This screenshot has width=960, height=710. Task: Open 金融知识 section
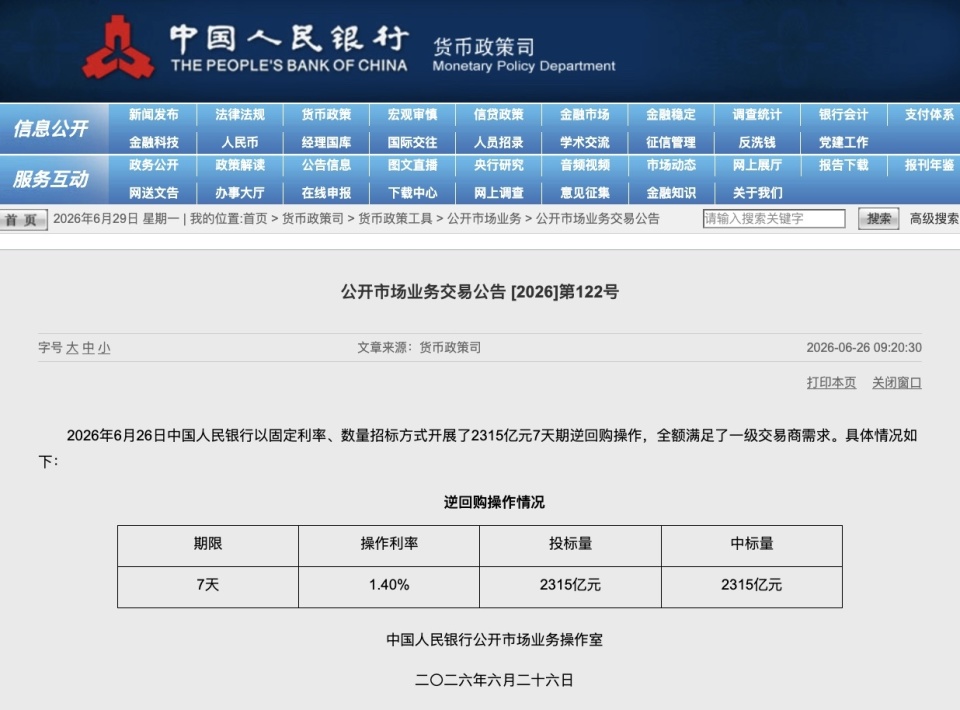pos(671,193)
